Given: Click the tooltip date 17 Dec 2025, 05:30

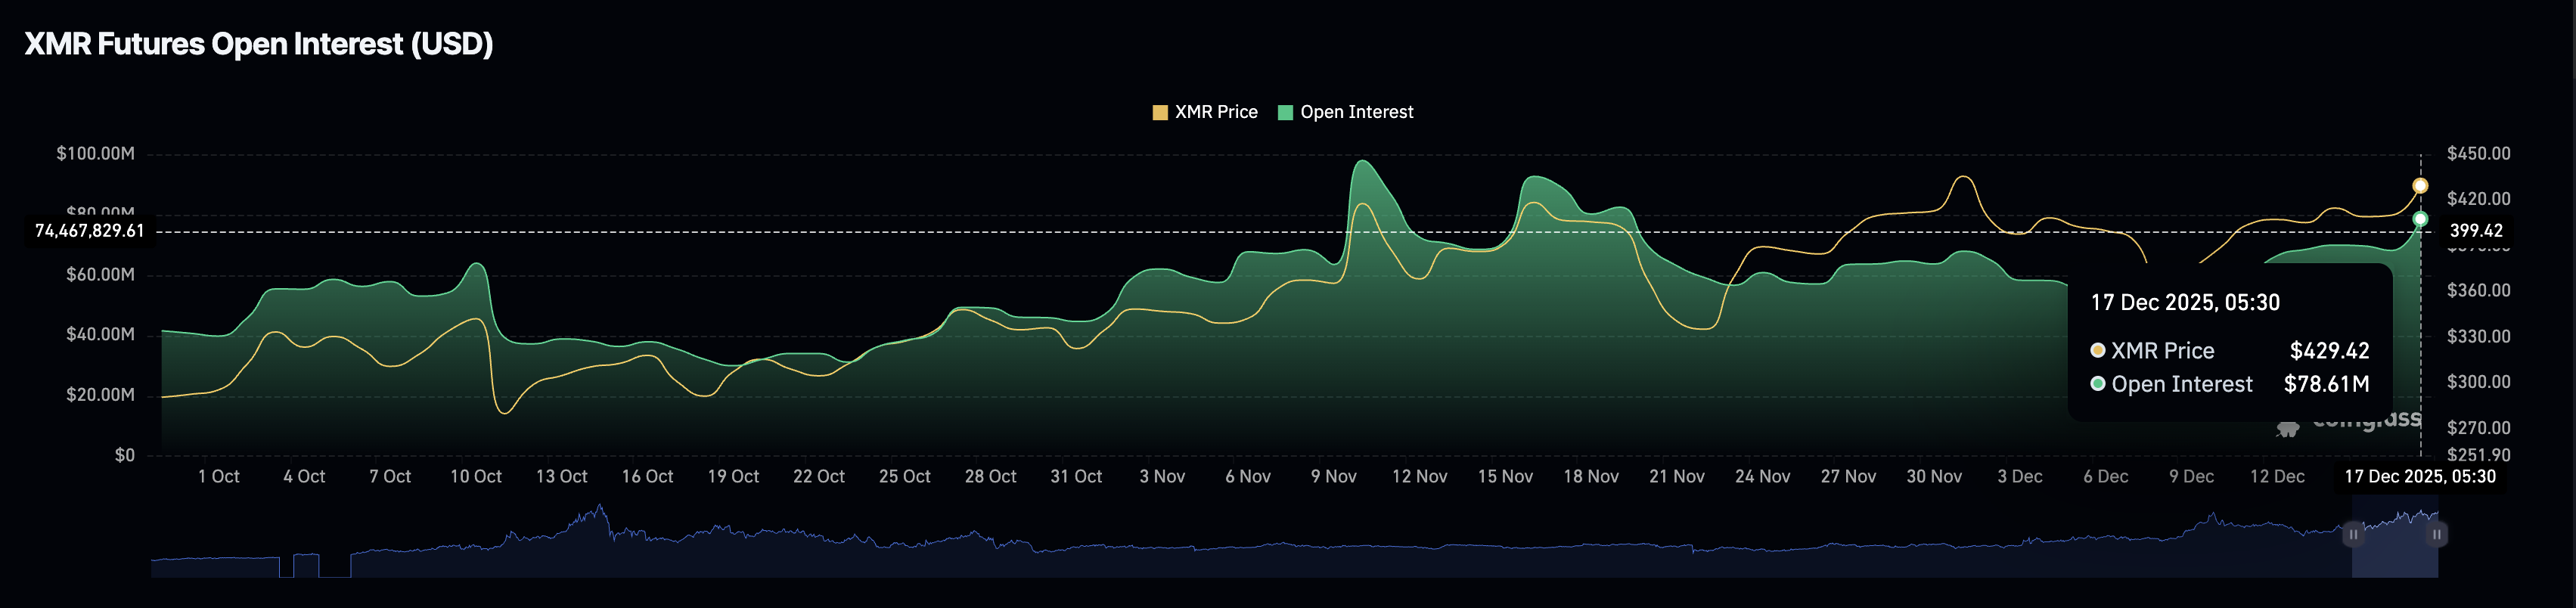Looking at the screenshot, I should click(2185, 302).
